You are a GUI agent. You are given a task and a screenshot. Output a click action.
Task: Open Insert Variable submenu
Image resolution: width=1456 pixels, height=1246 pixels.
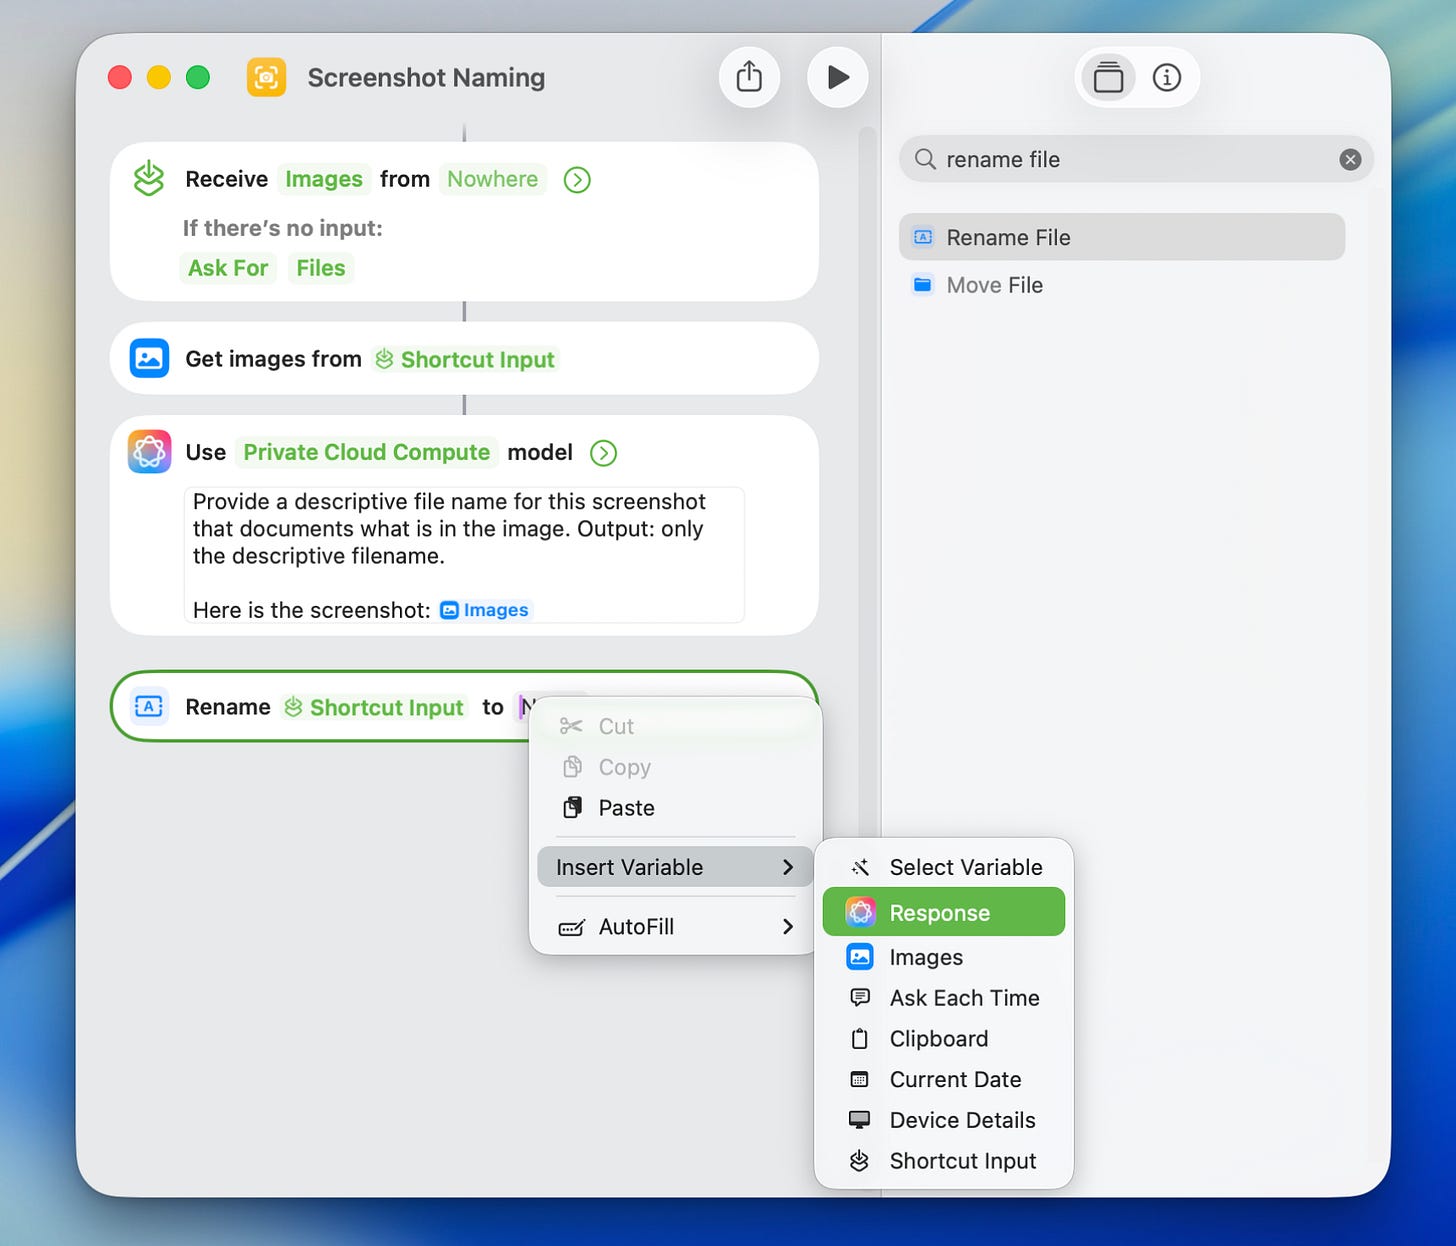tap(676, 867)
